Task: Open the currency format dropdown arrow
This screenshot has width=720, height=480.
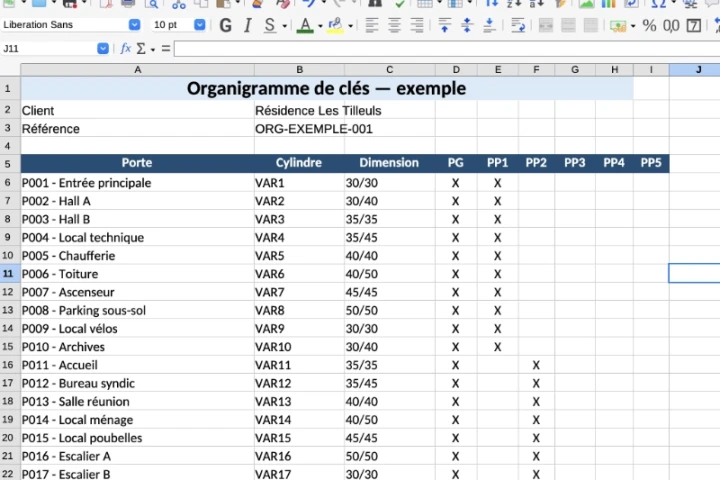Action: [633, 26]
